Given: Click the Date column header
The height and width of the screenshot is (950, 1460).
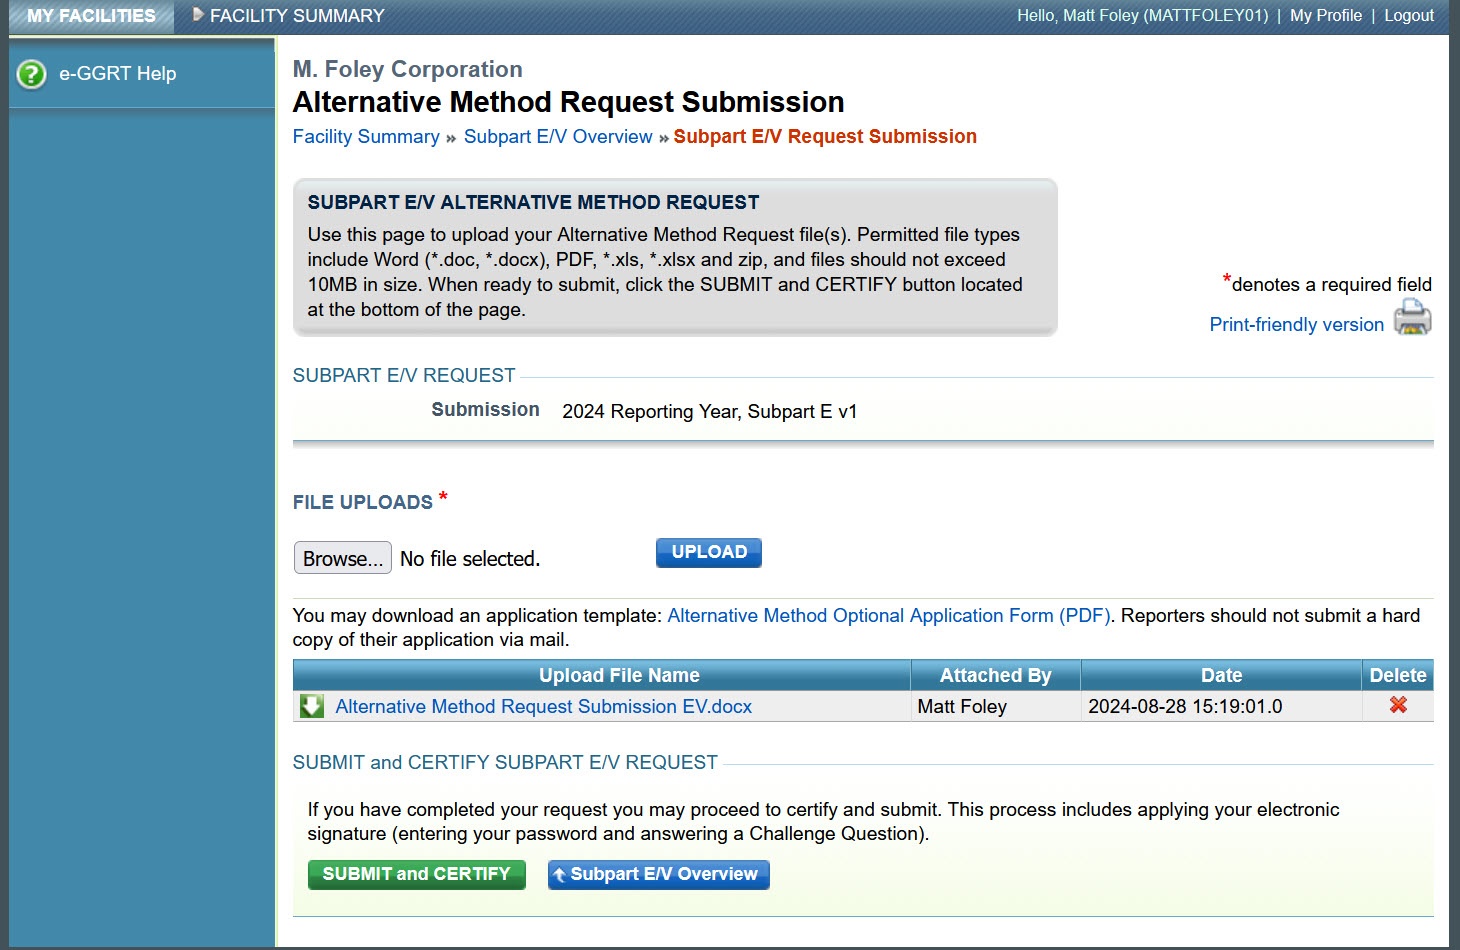Looking at the screenshot, I should tap(1221, 675).
